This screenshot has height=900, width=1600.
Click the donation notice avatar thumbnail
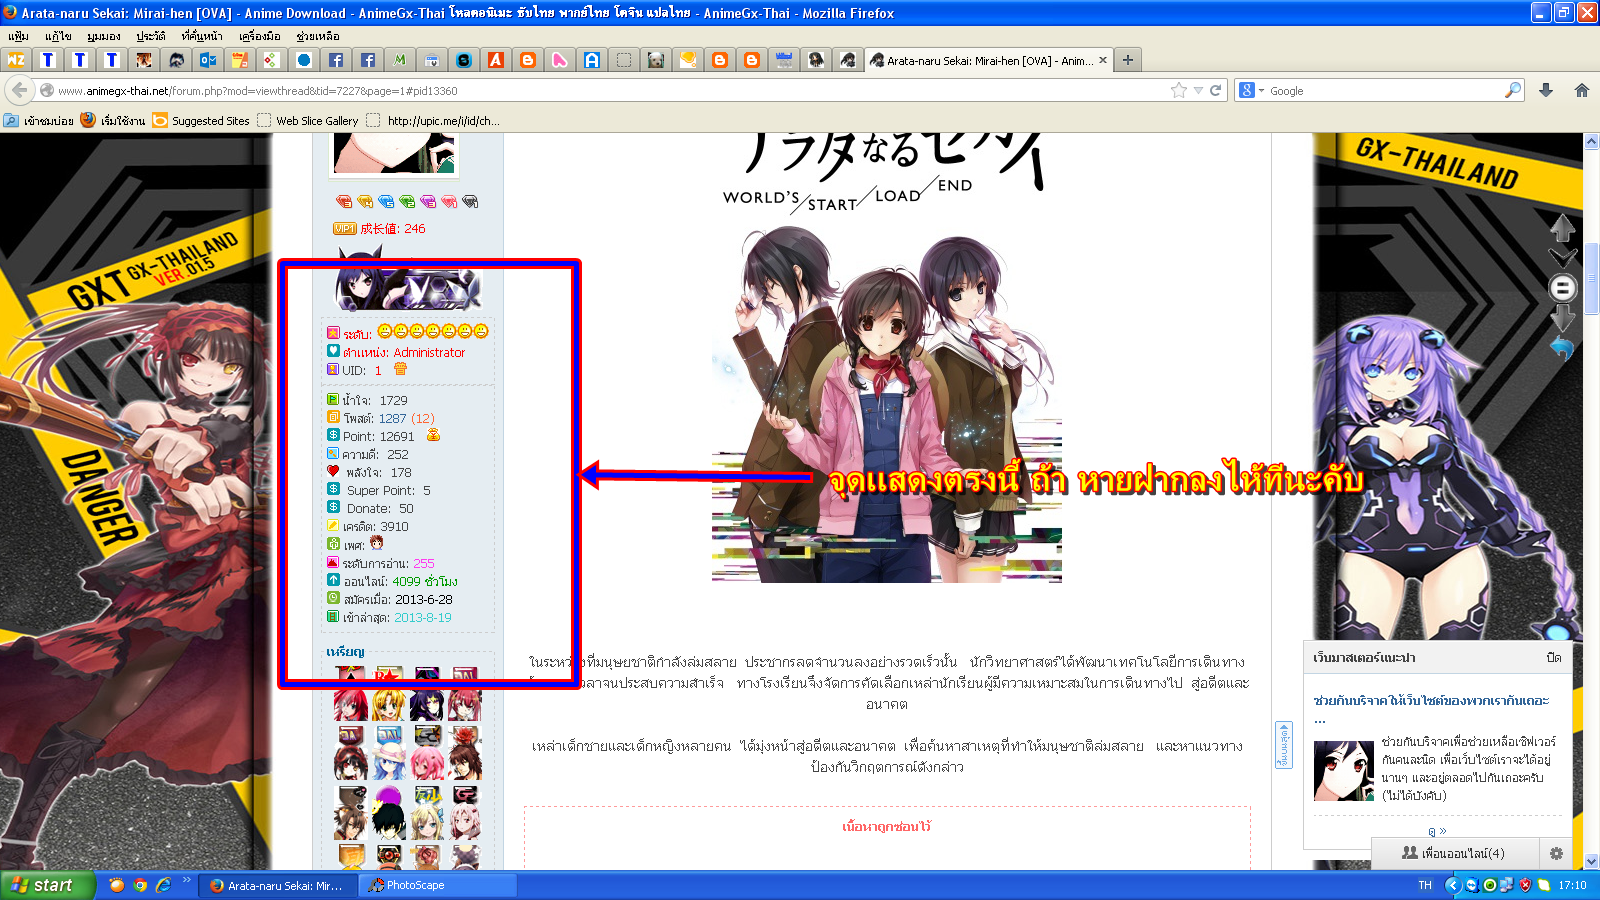[x=1343, y=770]
